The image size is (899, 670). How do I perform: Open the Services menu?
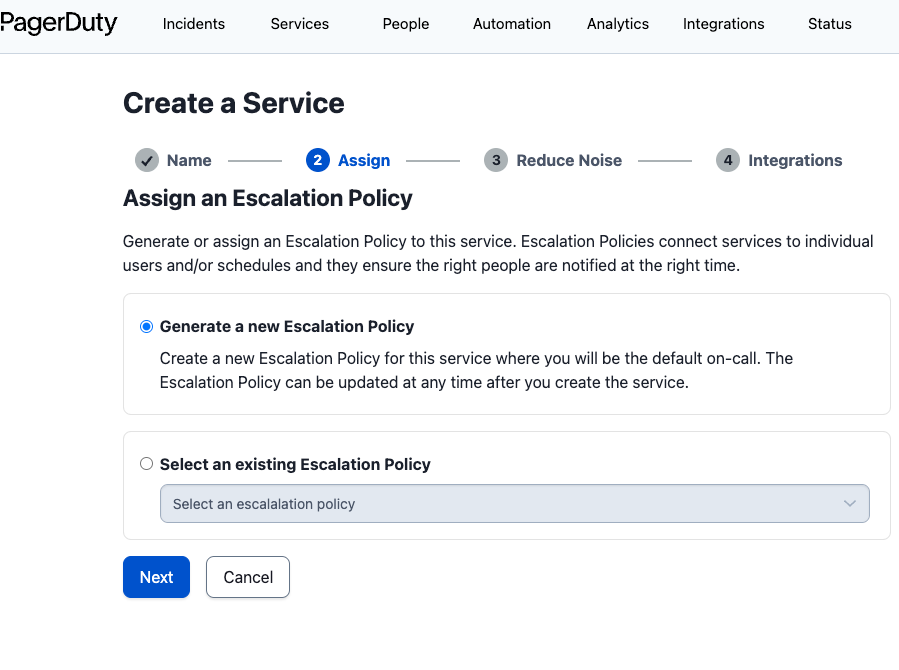click(x=300, y=24)
